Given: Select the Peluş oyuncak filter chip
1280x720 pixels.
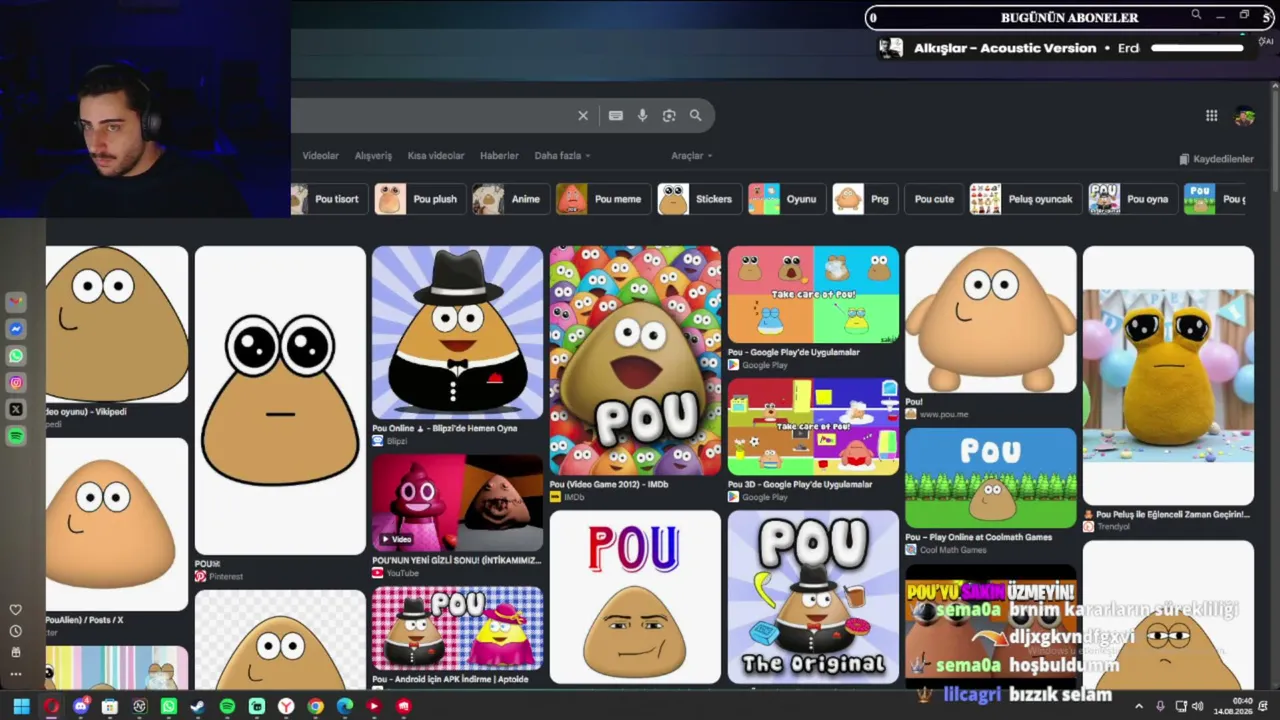Looking at the screenshot, I should (x=1025, y=199).
